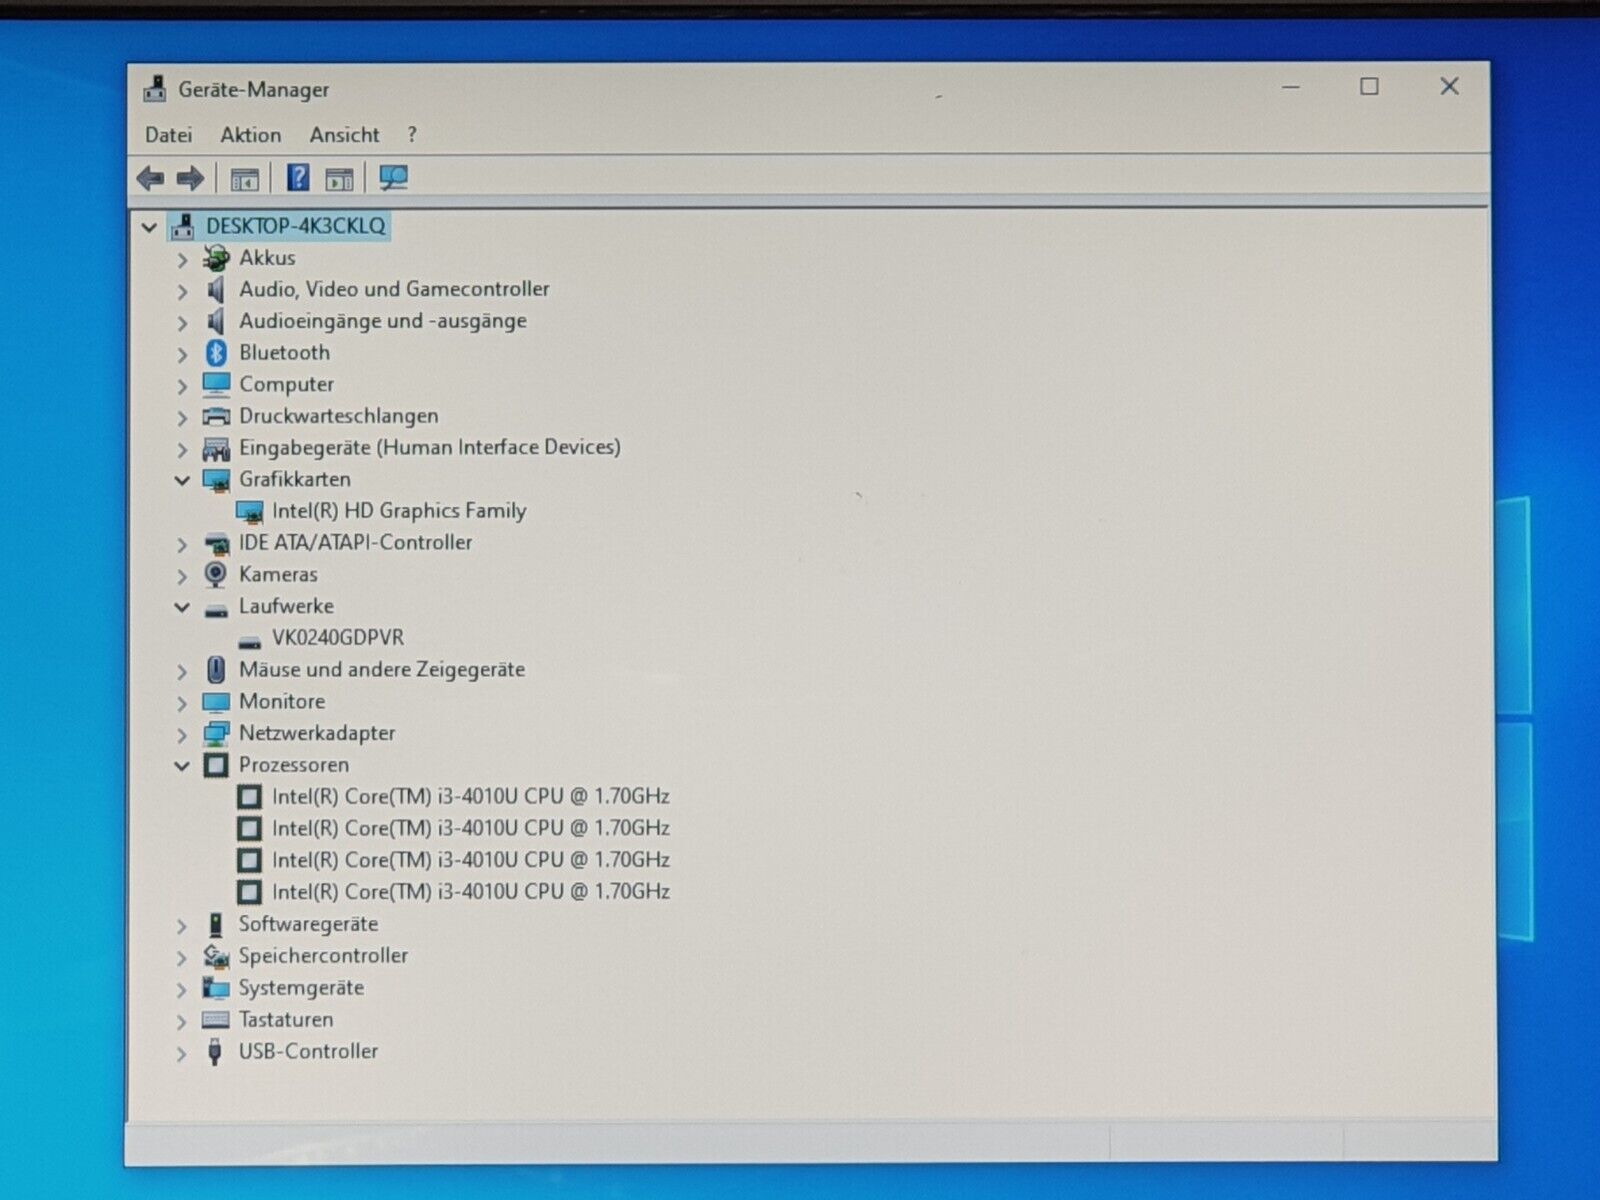Expand Audio, Video und Gamecontroller
Viewport: 1600px width, 1200px height.
tap(182, 292)
